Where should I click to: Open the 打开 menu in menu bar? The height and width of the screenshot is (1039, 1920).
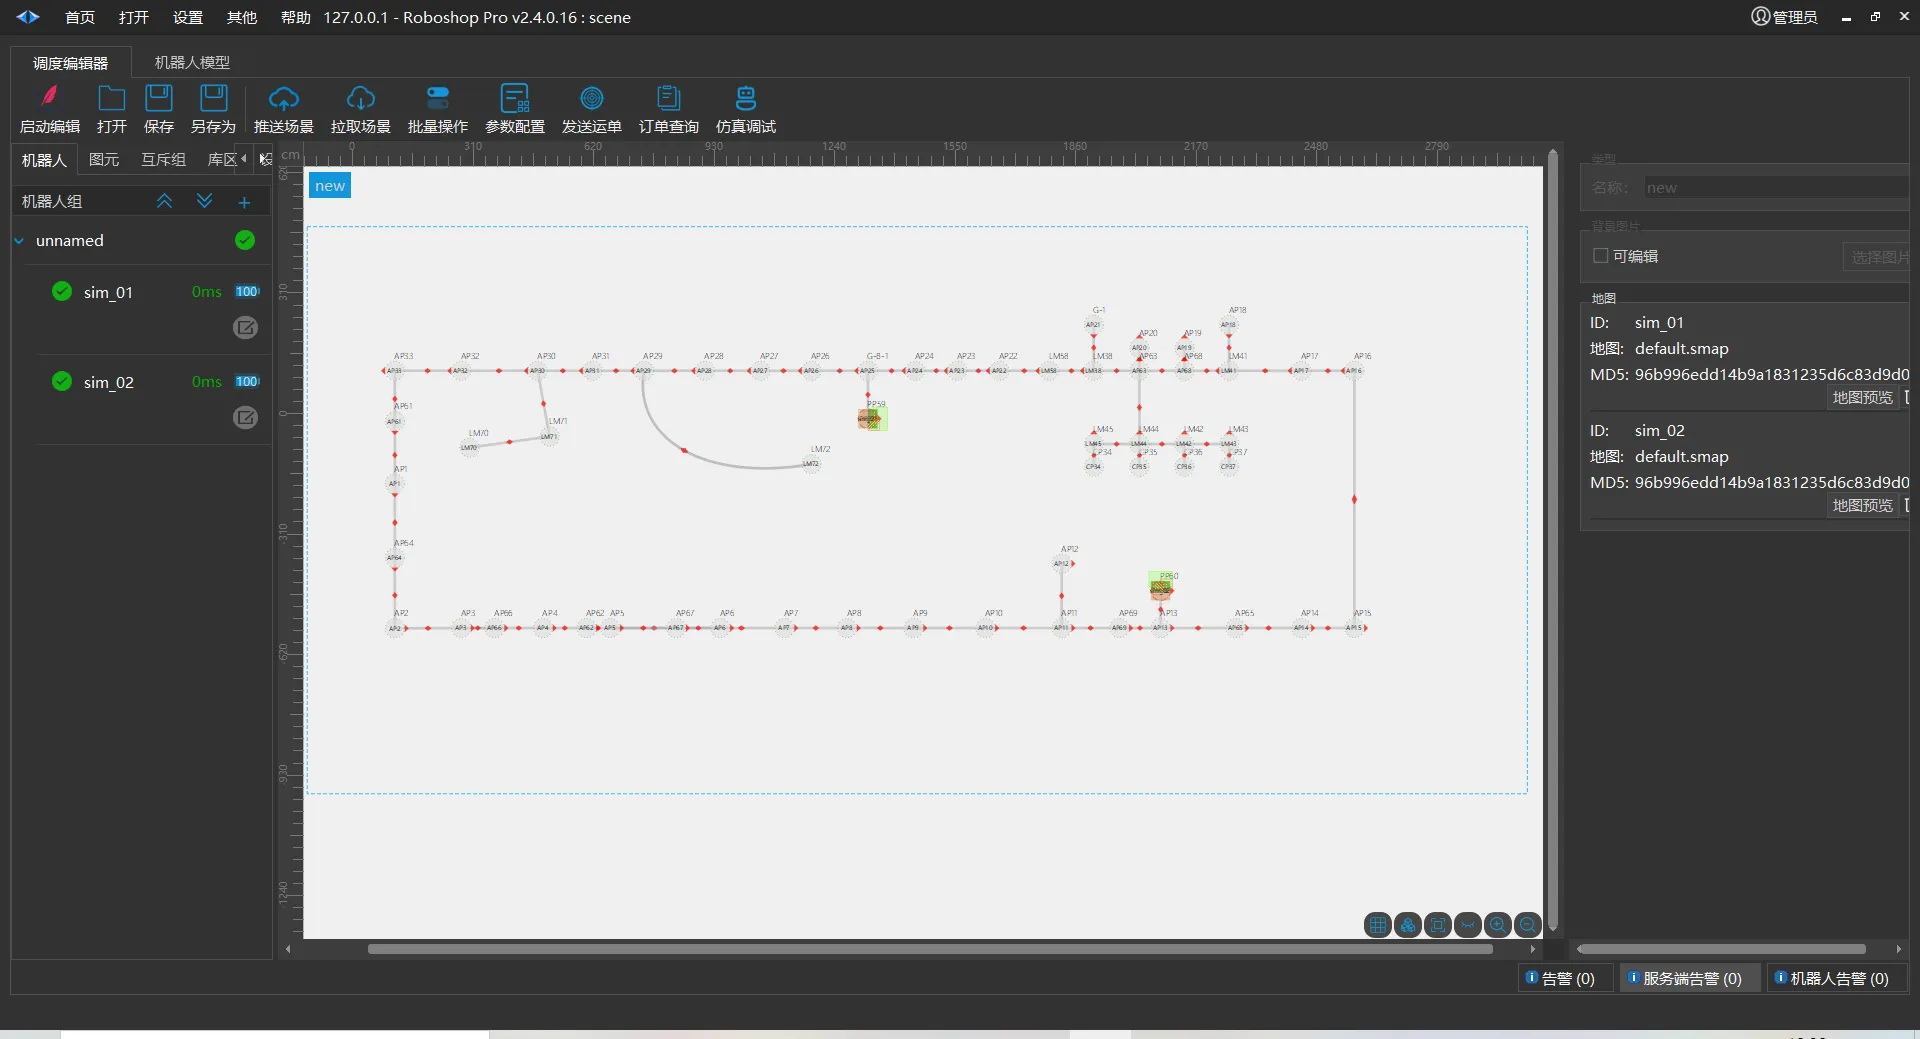[x=134, y=17]
